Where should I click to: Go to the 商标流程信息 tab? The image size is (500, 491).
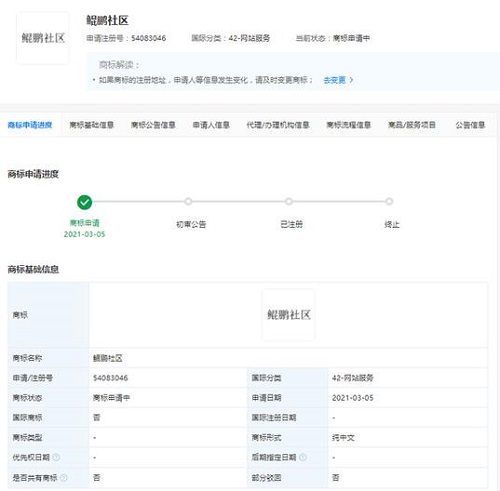pyautogui.click(x=349, y=125)
